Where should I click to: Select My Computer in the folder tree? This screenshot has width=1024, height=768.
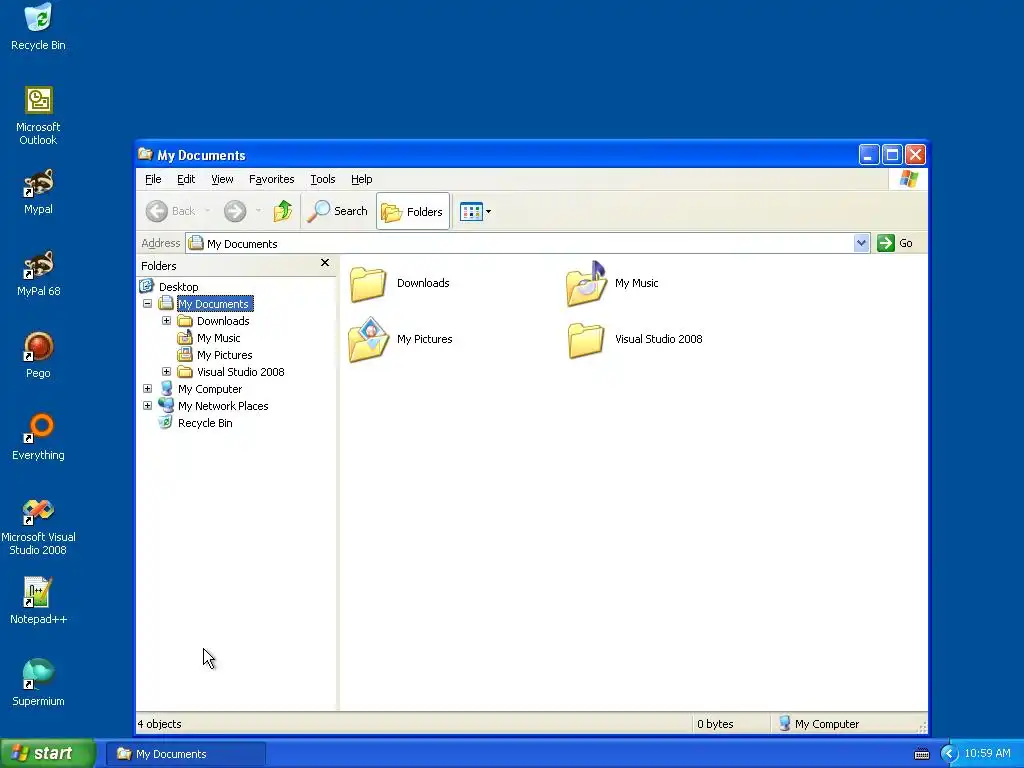pyautogui.click(x=210, y=389)
